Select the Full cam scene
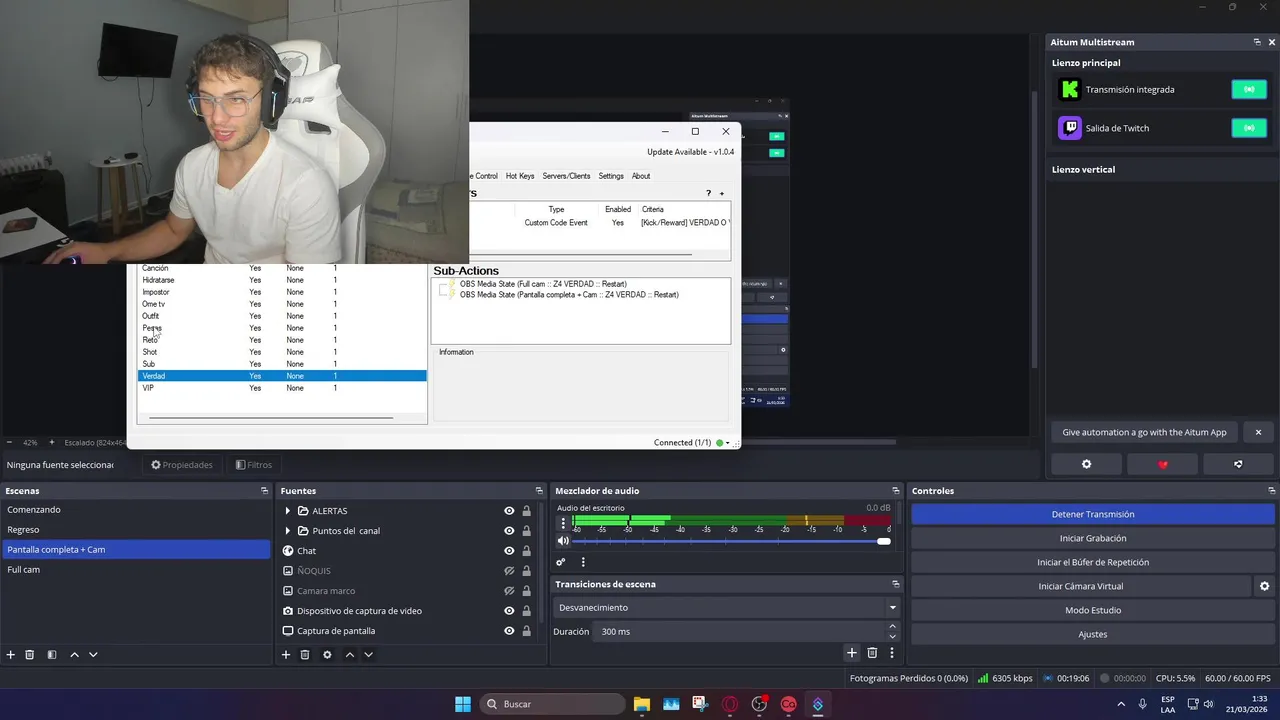Viewport: 1280px width, 720px height. (x=136, y=569)
